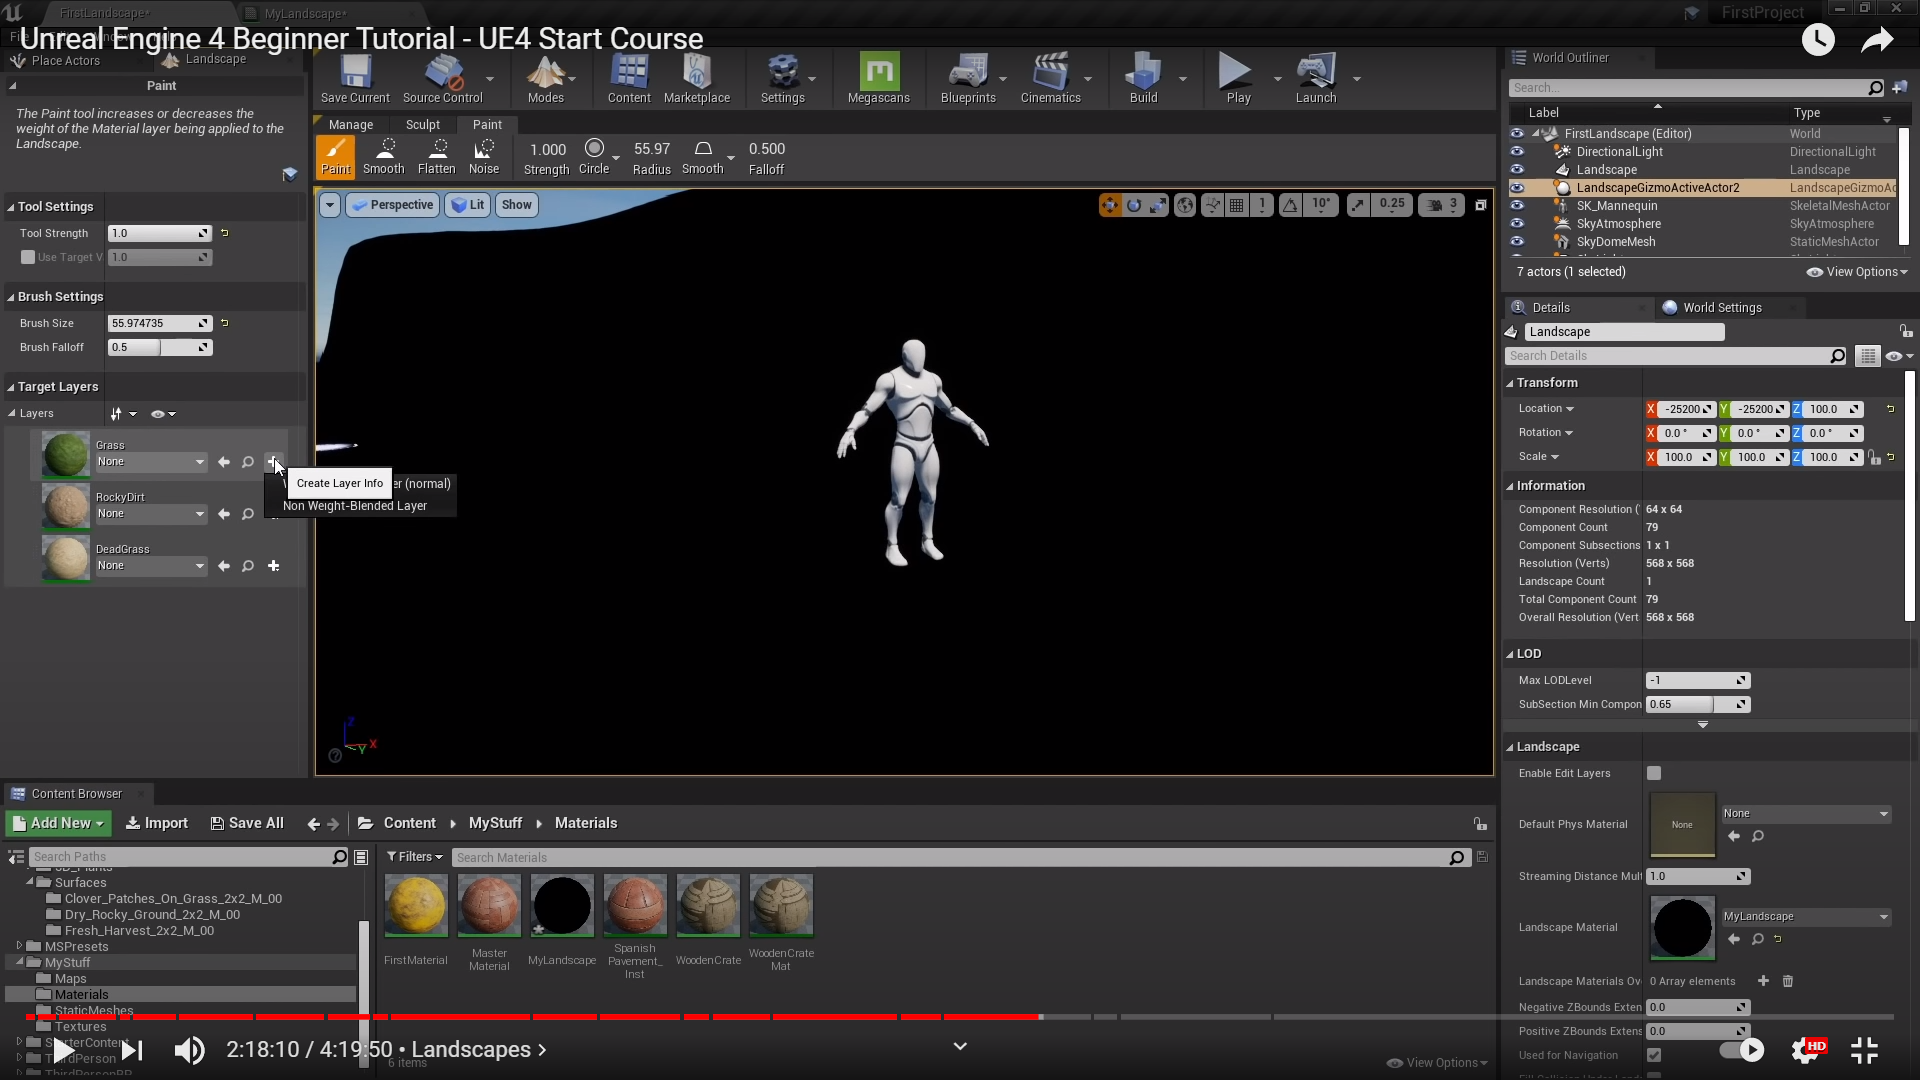This screenshot has width=1920, height=1080.
Task: Click the Import button
Action: 157,823
